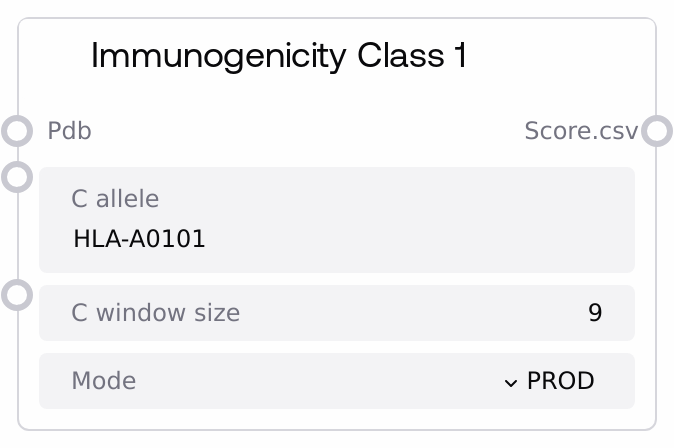
Task: Click the C window size label
Action: (x=155, y=313)
